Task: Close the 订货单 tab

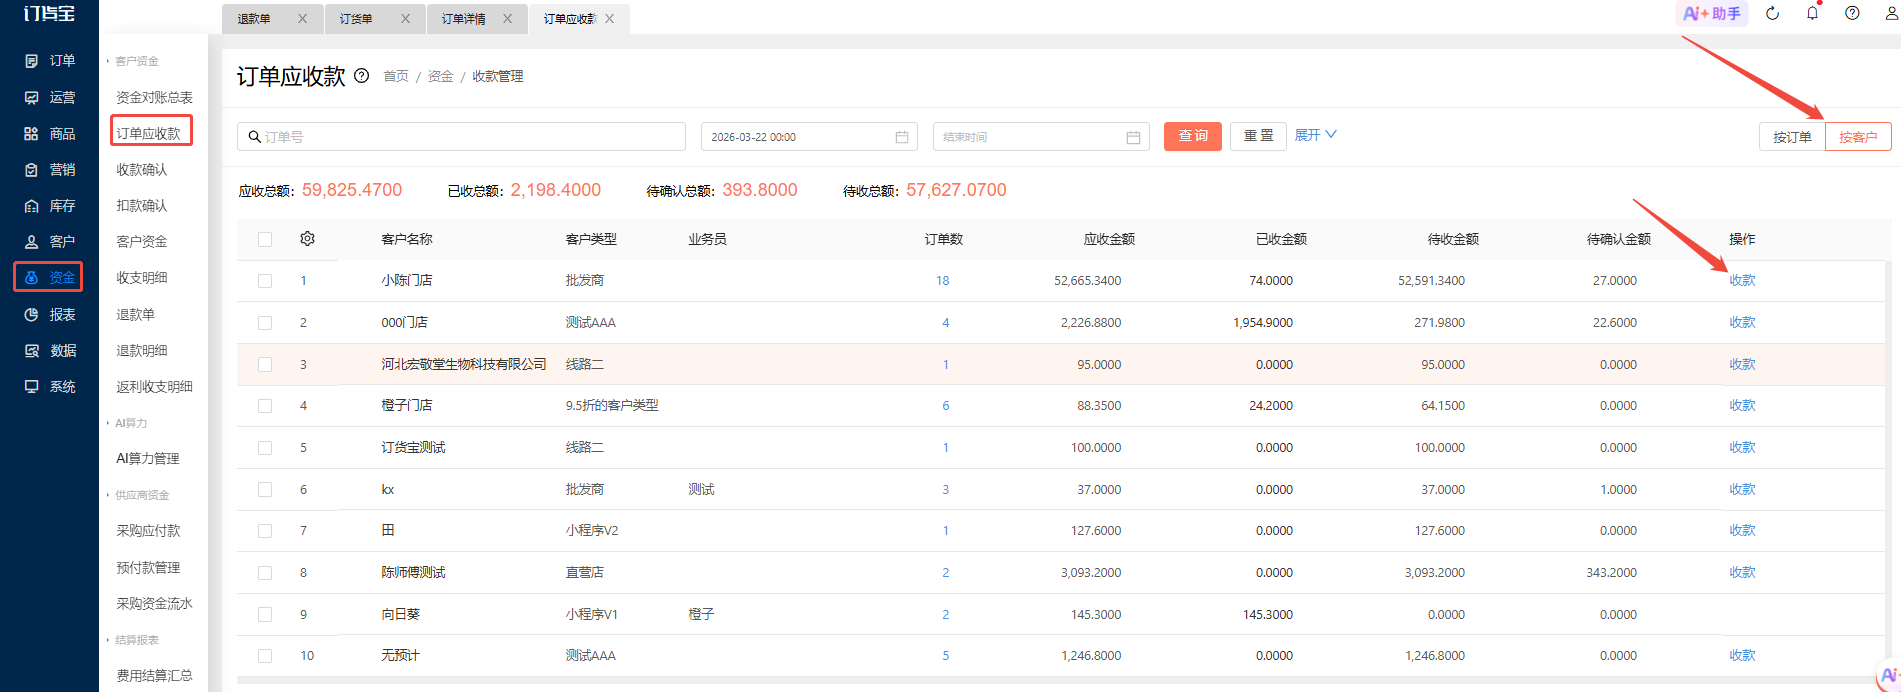Action: (x=405, y=19)
